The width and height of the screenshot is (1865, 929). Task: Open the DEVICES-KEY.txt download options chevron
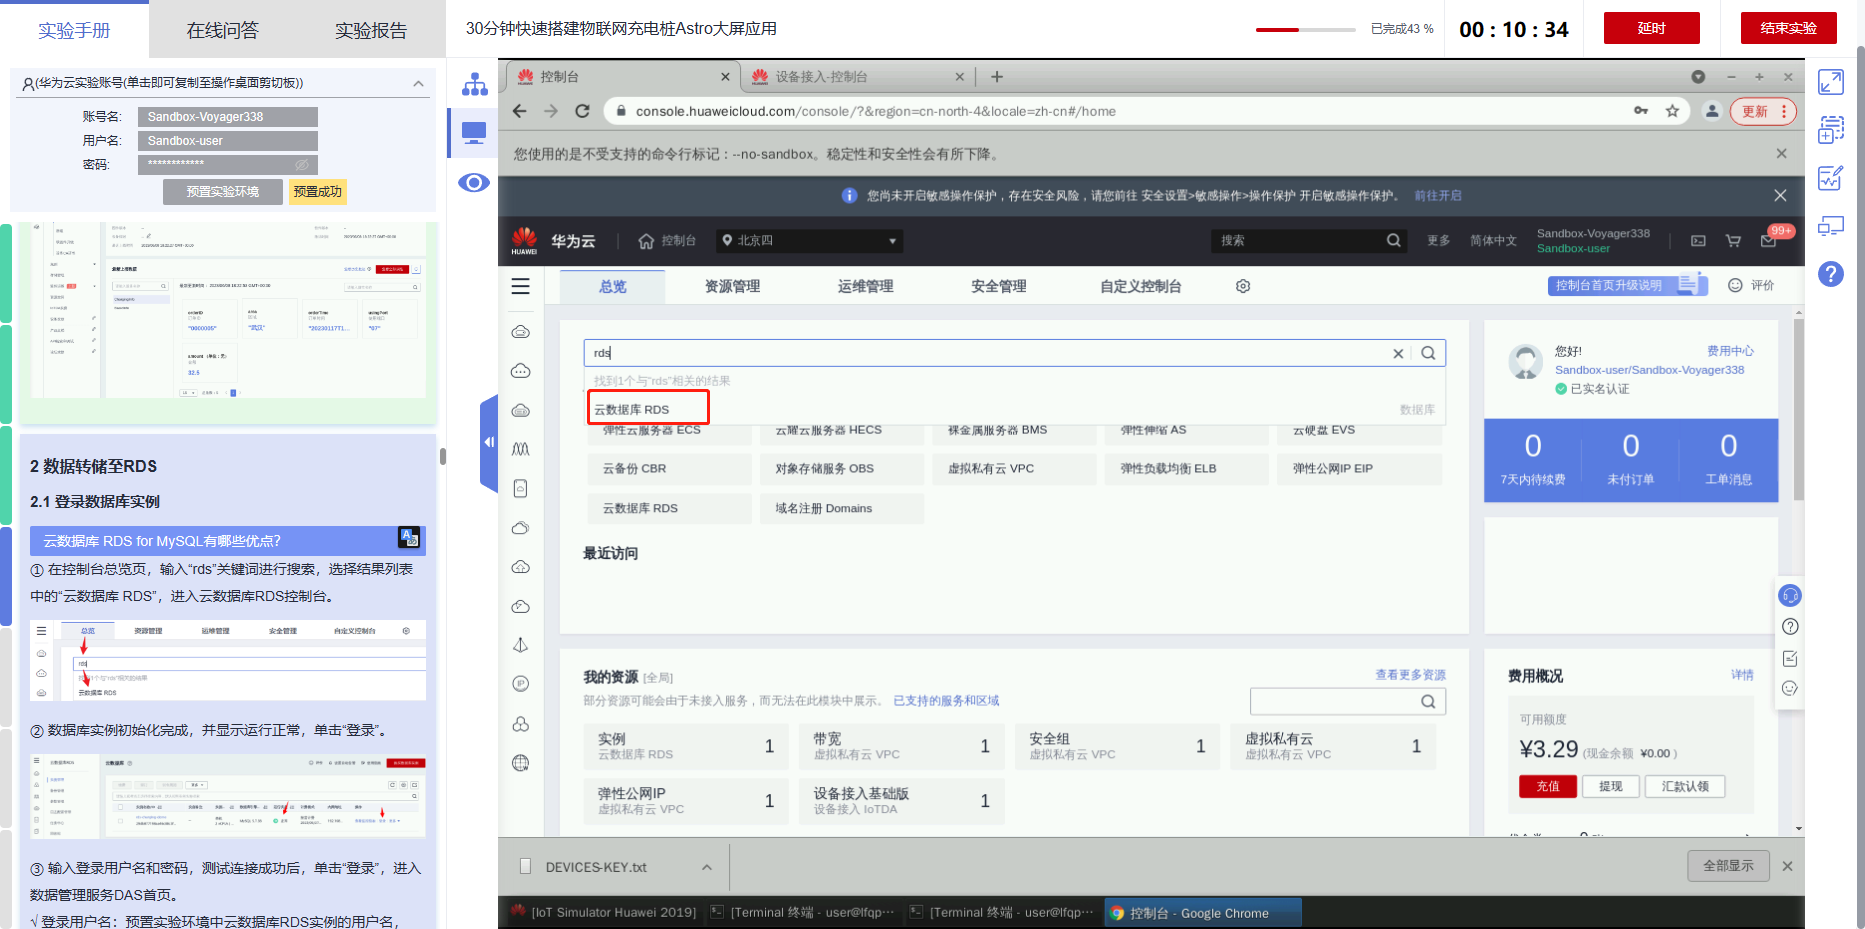pyautogui.click(x=707, y=867)
